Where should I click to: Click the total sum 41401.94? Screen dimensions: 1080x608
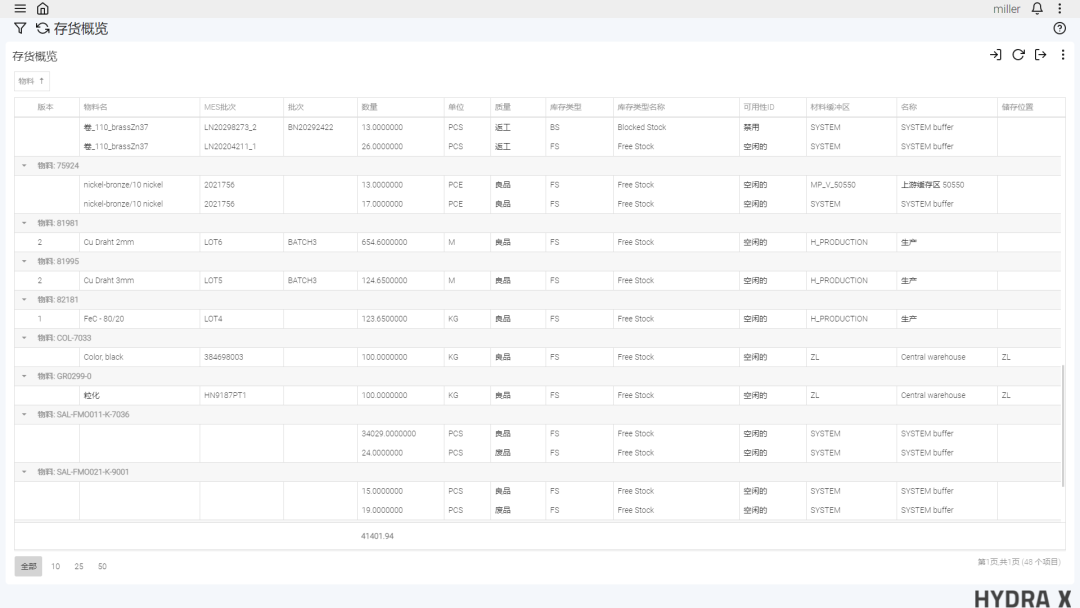coord(377,536)
